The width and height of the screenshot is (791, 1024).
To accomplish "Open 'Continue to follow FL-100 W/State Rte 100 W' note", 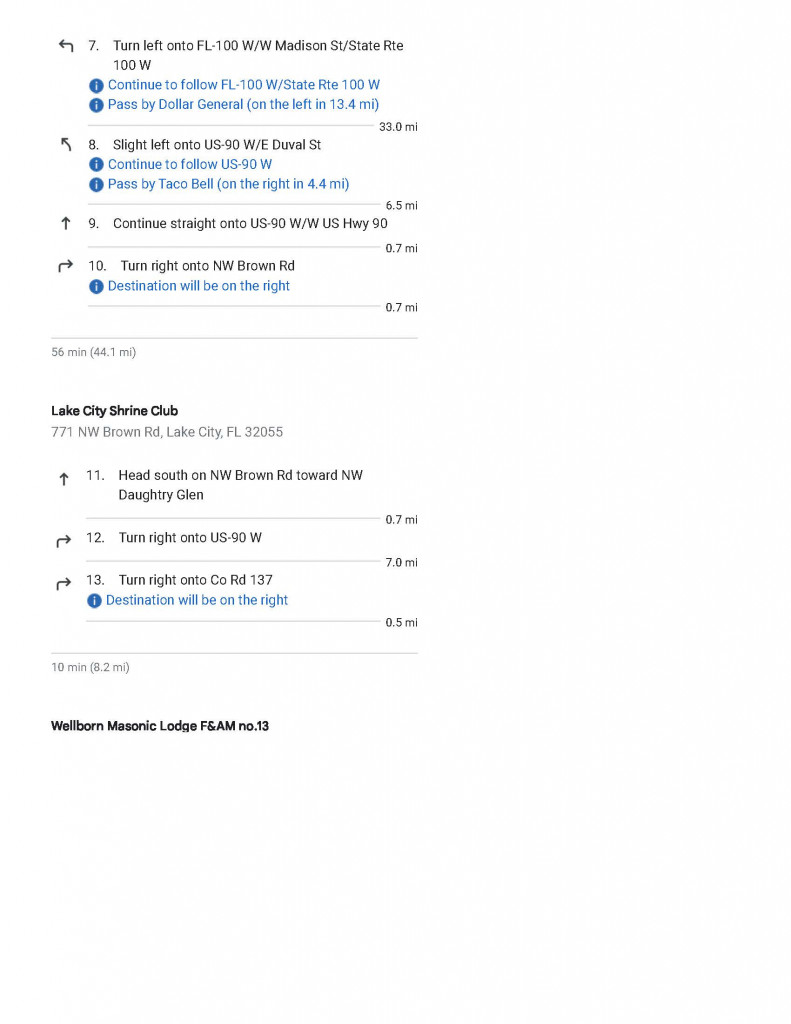I will pyautogui.click(x=244, y=85).
